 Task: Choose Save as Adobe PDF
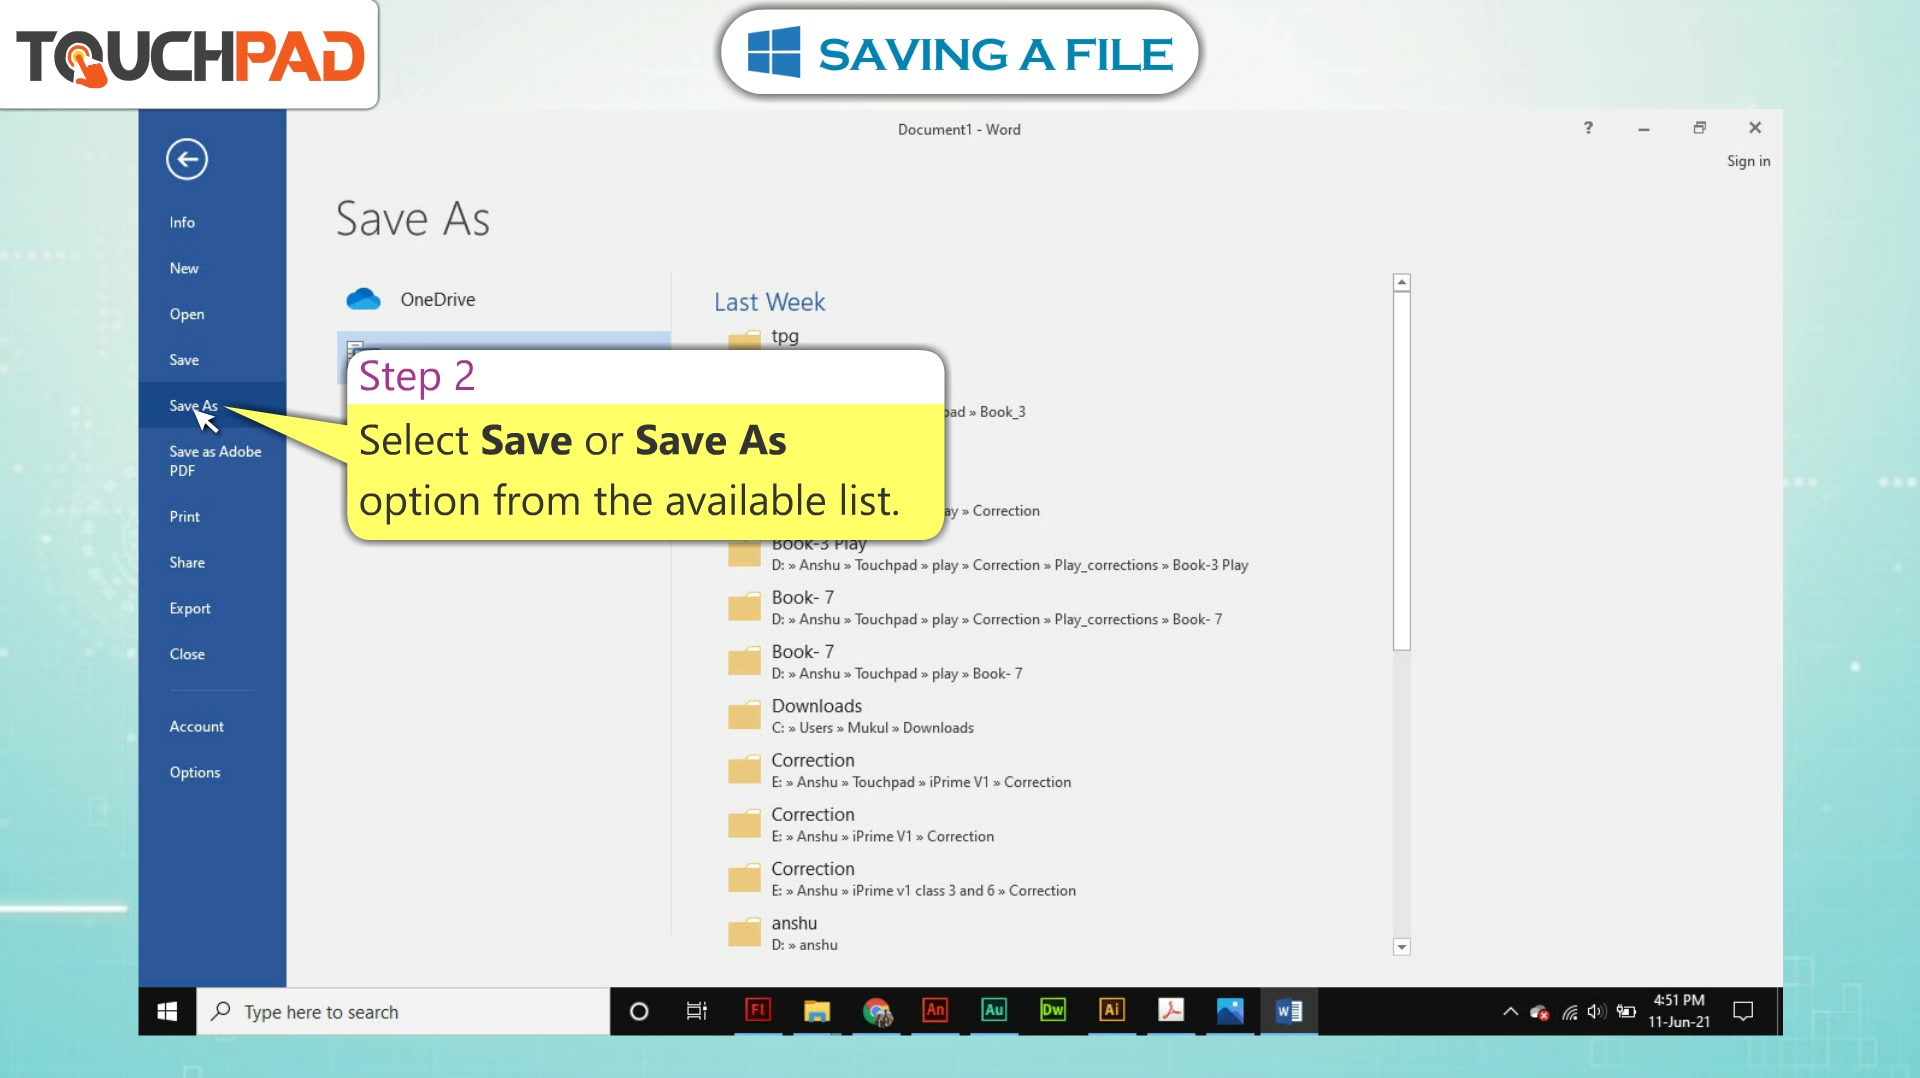tap(215, 461)
